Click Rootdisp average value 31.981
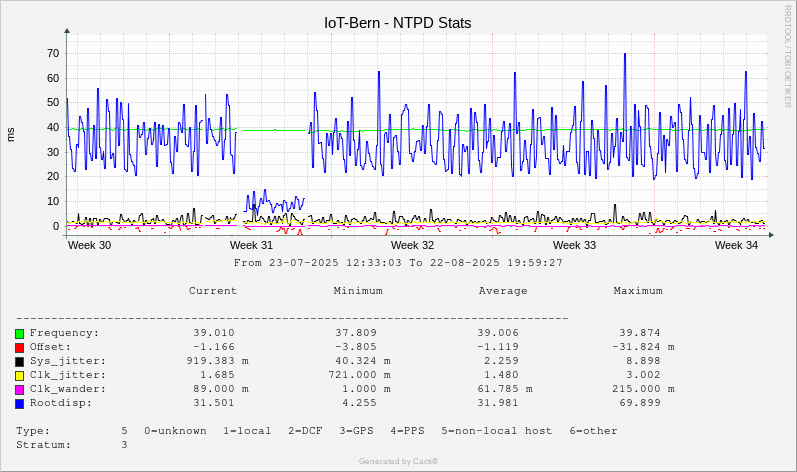The height and width of the screenshot is (472, 797). [x=498, y=403]
